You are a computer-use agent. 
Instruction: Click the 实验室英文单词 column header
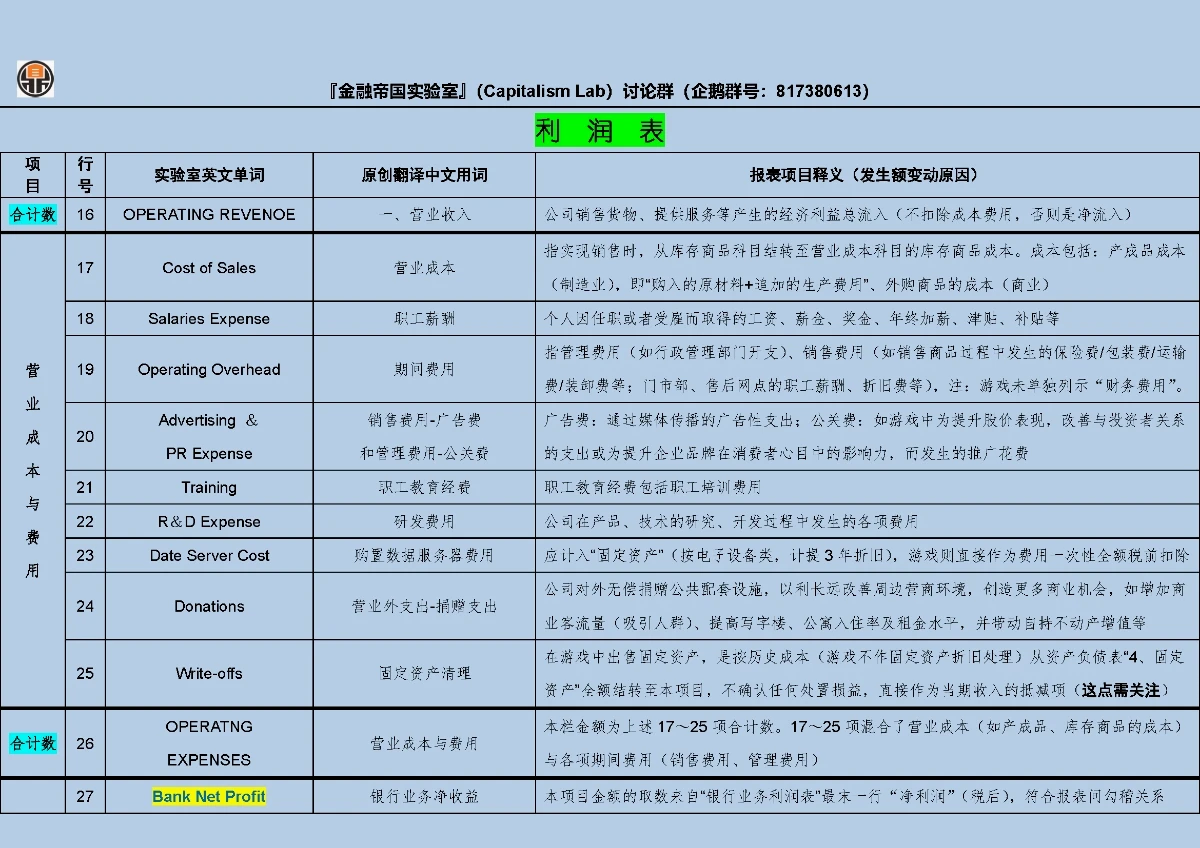pyautogui.click(x=209, y=175)
